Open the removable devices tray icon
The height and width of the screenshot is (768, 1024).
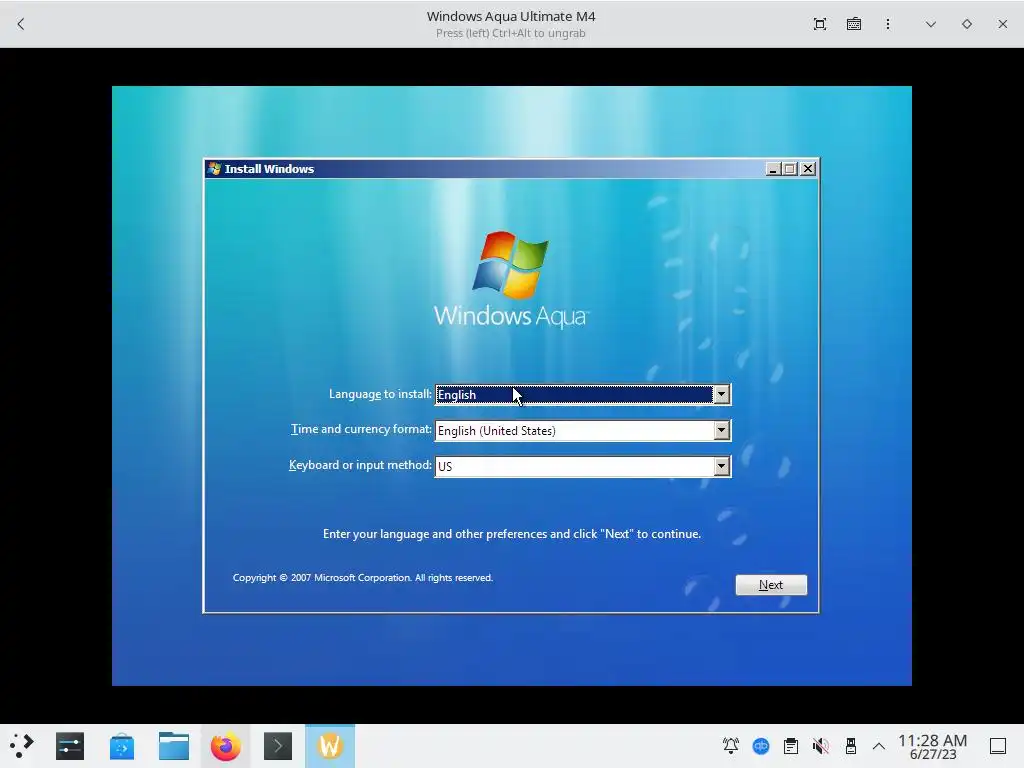click(x=850, y=746)
